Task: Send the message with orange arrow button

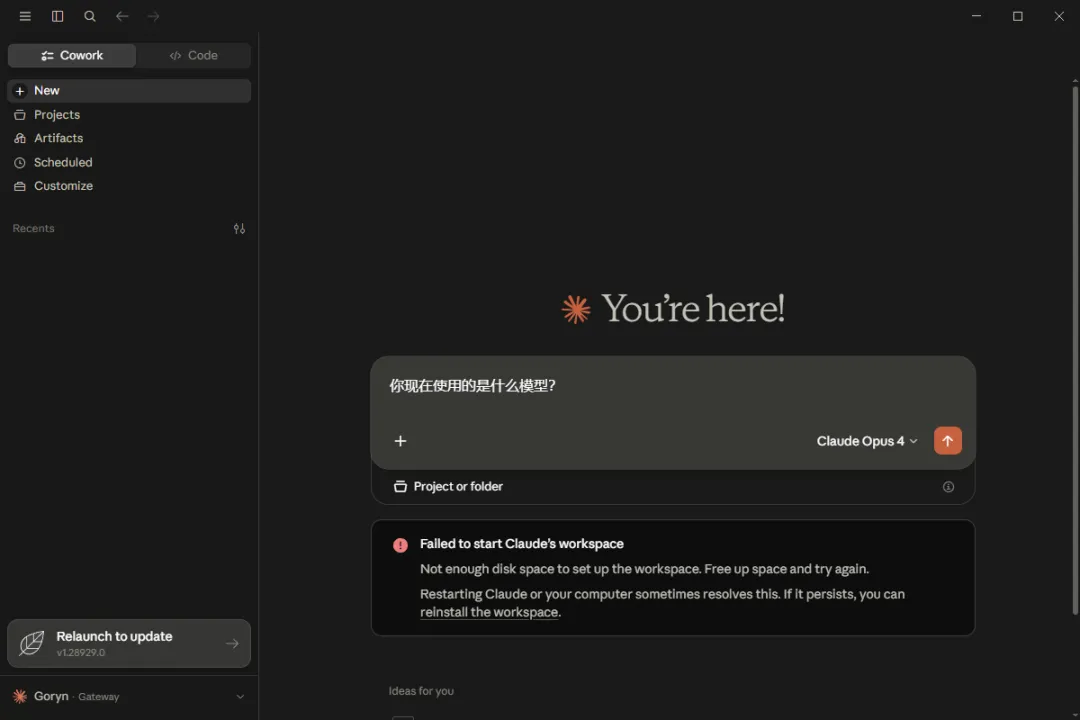Action: click(x=947, y=440)
